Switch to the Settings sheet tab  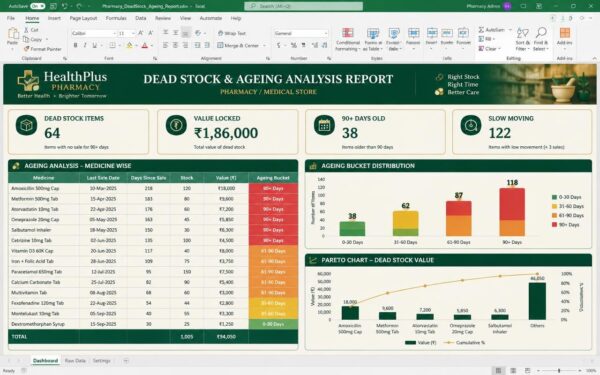point(101,360)
